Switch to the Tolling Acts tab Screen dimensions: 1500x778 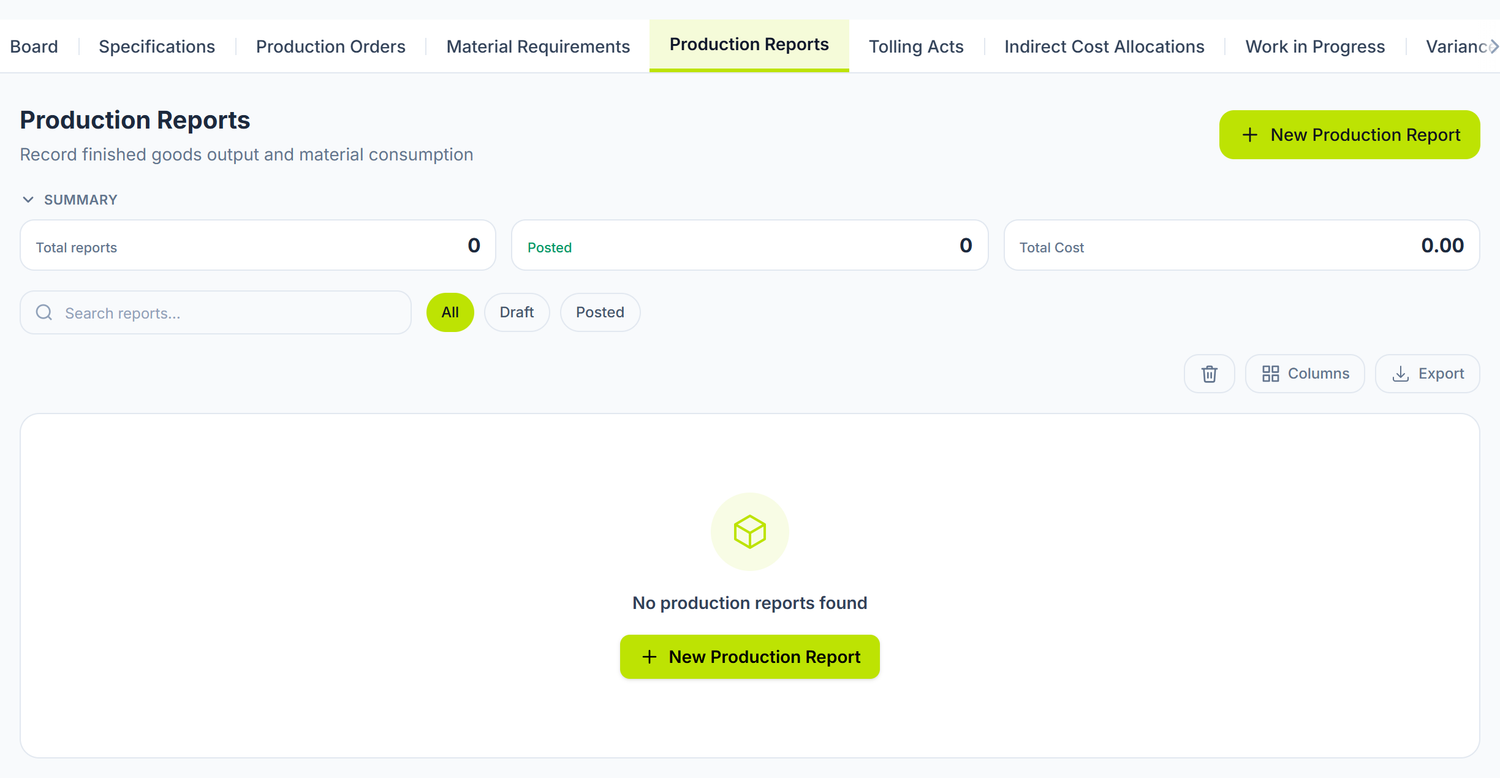click(916, 46)
